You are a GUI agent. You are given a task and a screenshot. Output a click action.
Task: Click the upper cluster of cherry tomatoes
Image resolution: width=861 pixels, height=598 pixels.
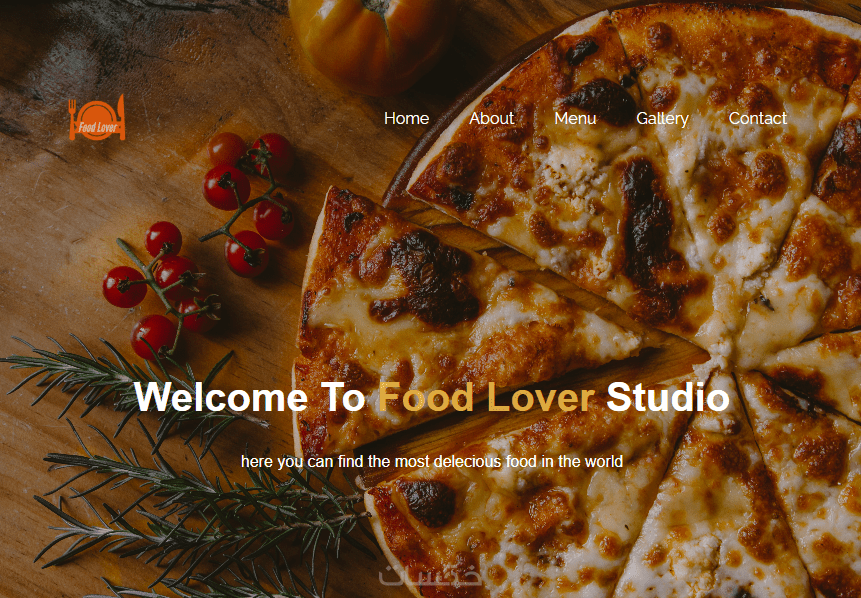point(250,200)
